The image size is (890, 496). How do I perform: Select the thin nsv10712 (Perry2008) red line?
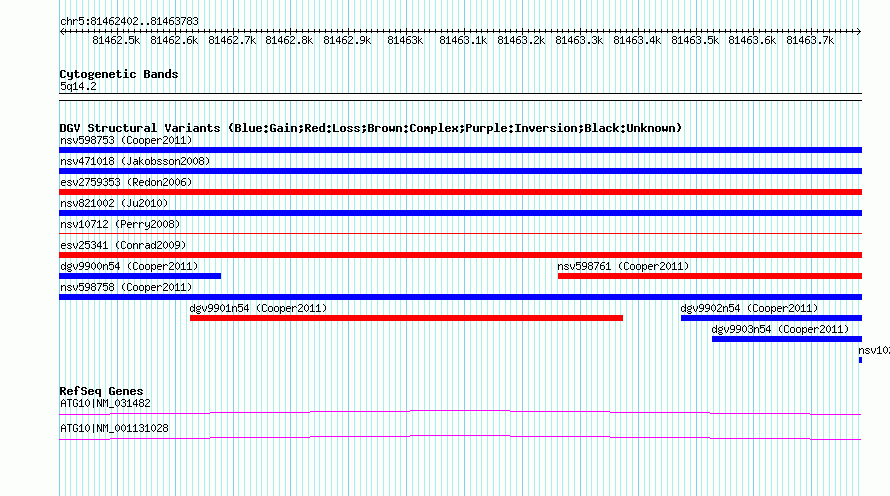460,233
